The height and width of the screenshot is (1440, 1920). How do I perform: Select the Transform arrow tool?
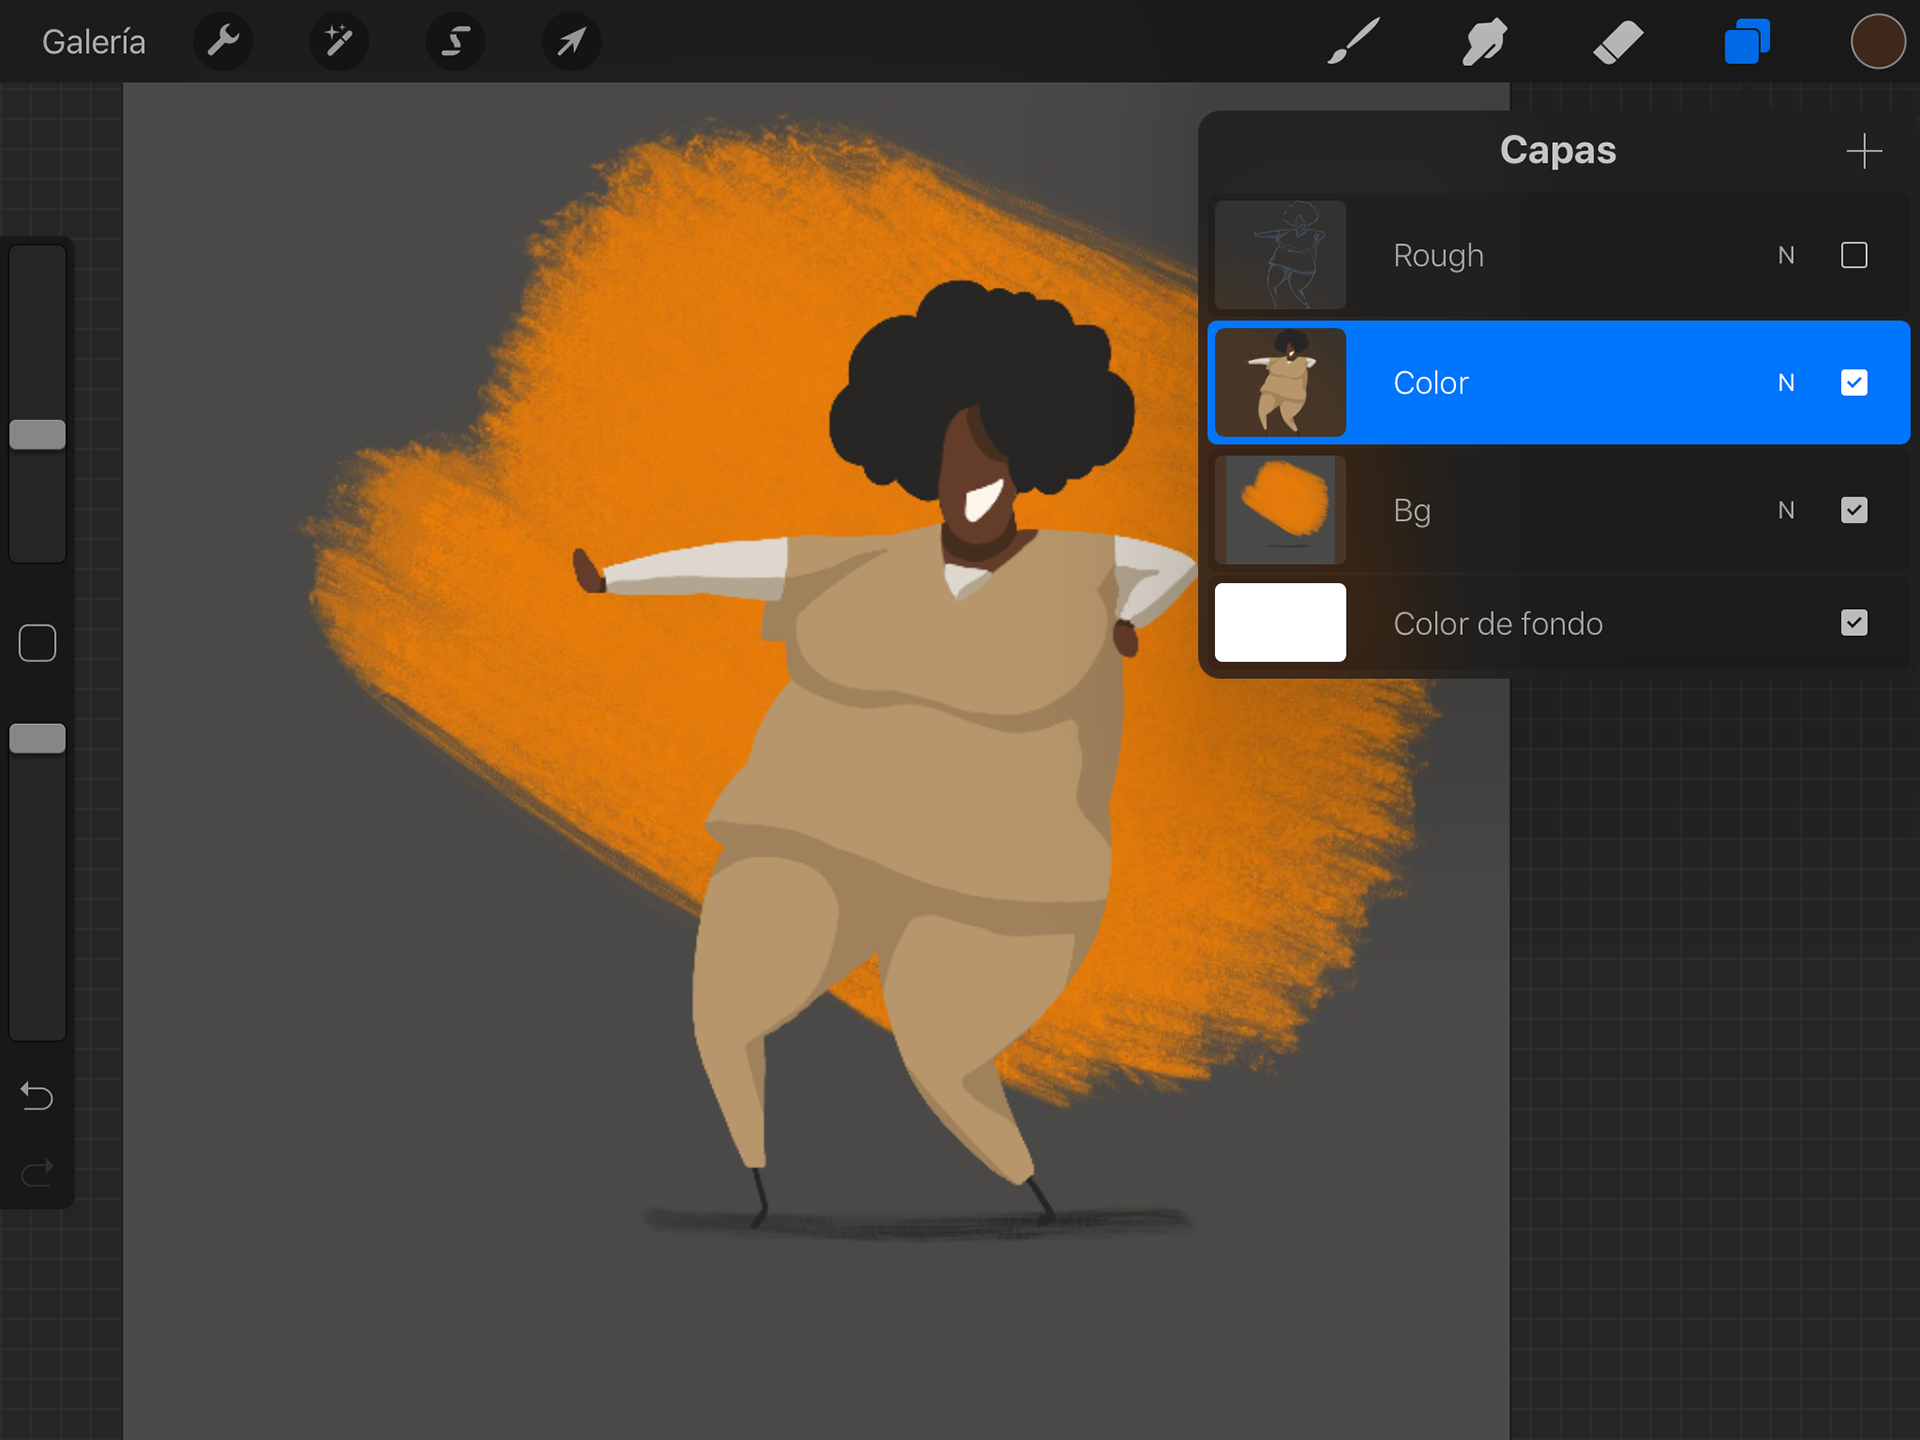click(571, 42)
